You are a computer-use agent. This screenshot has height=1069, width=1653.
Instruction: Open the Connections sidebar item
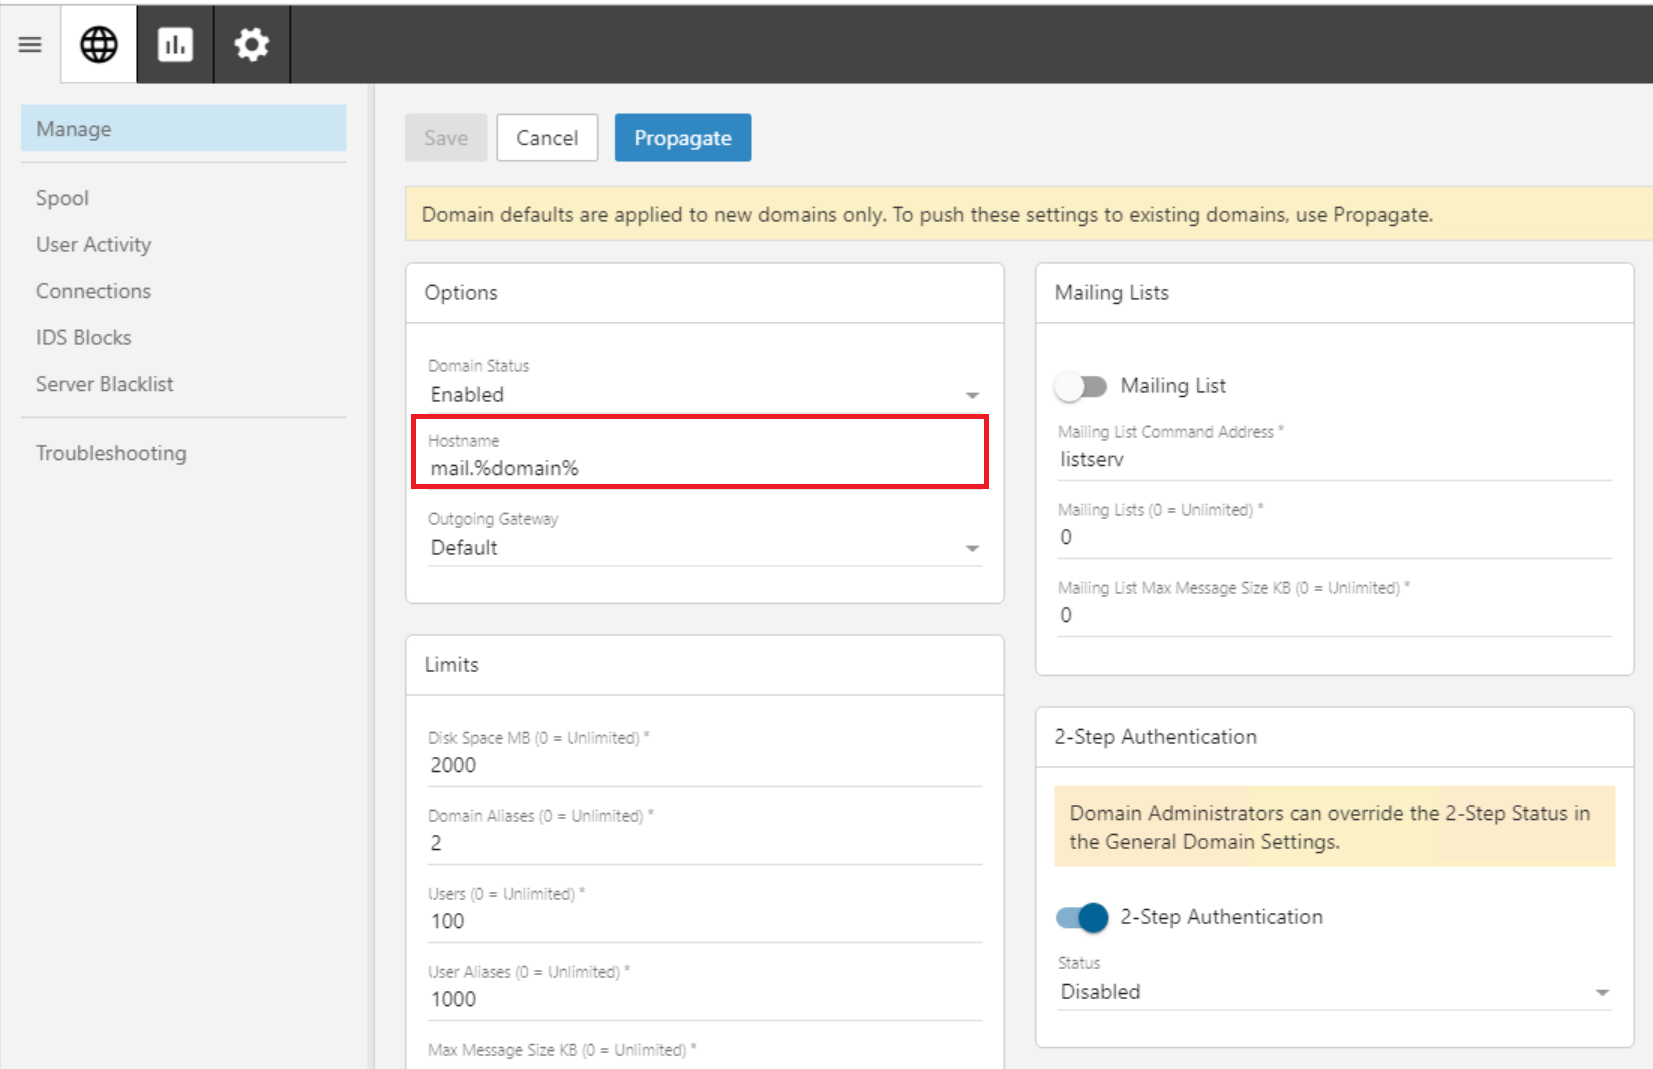point(93,291)
